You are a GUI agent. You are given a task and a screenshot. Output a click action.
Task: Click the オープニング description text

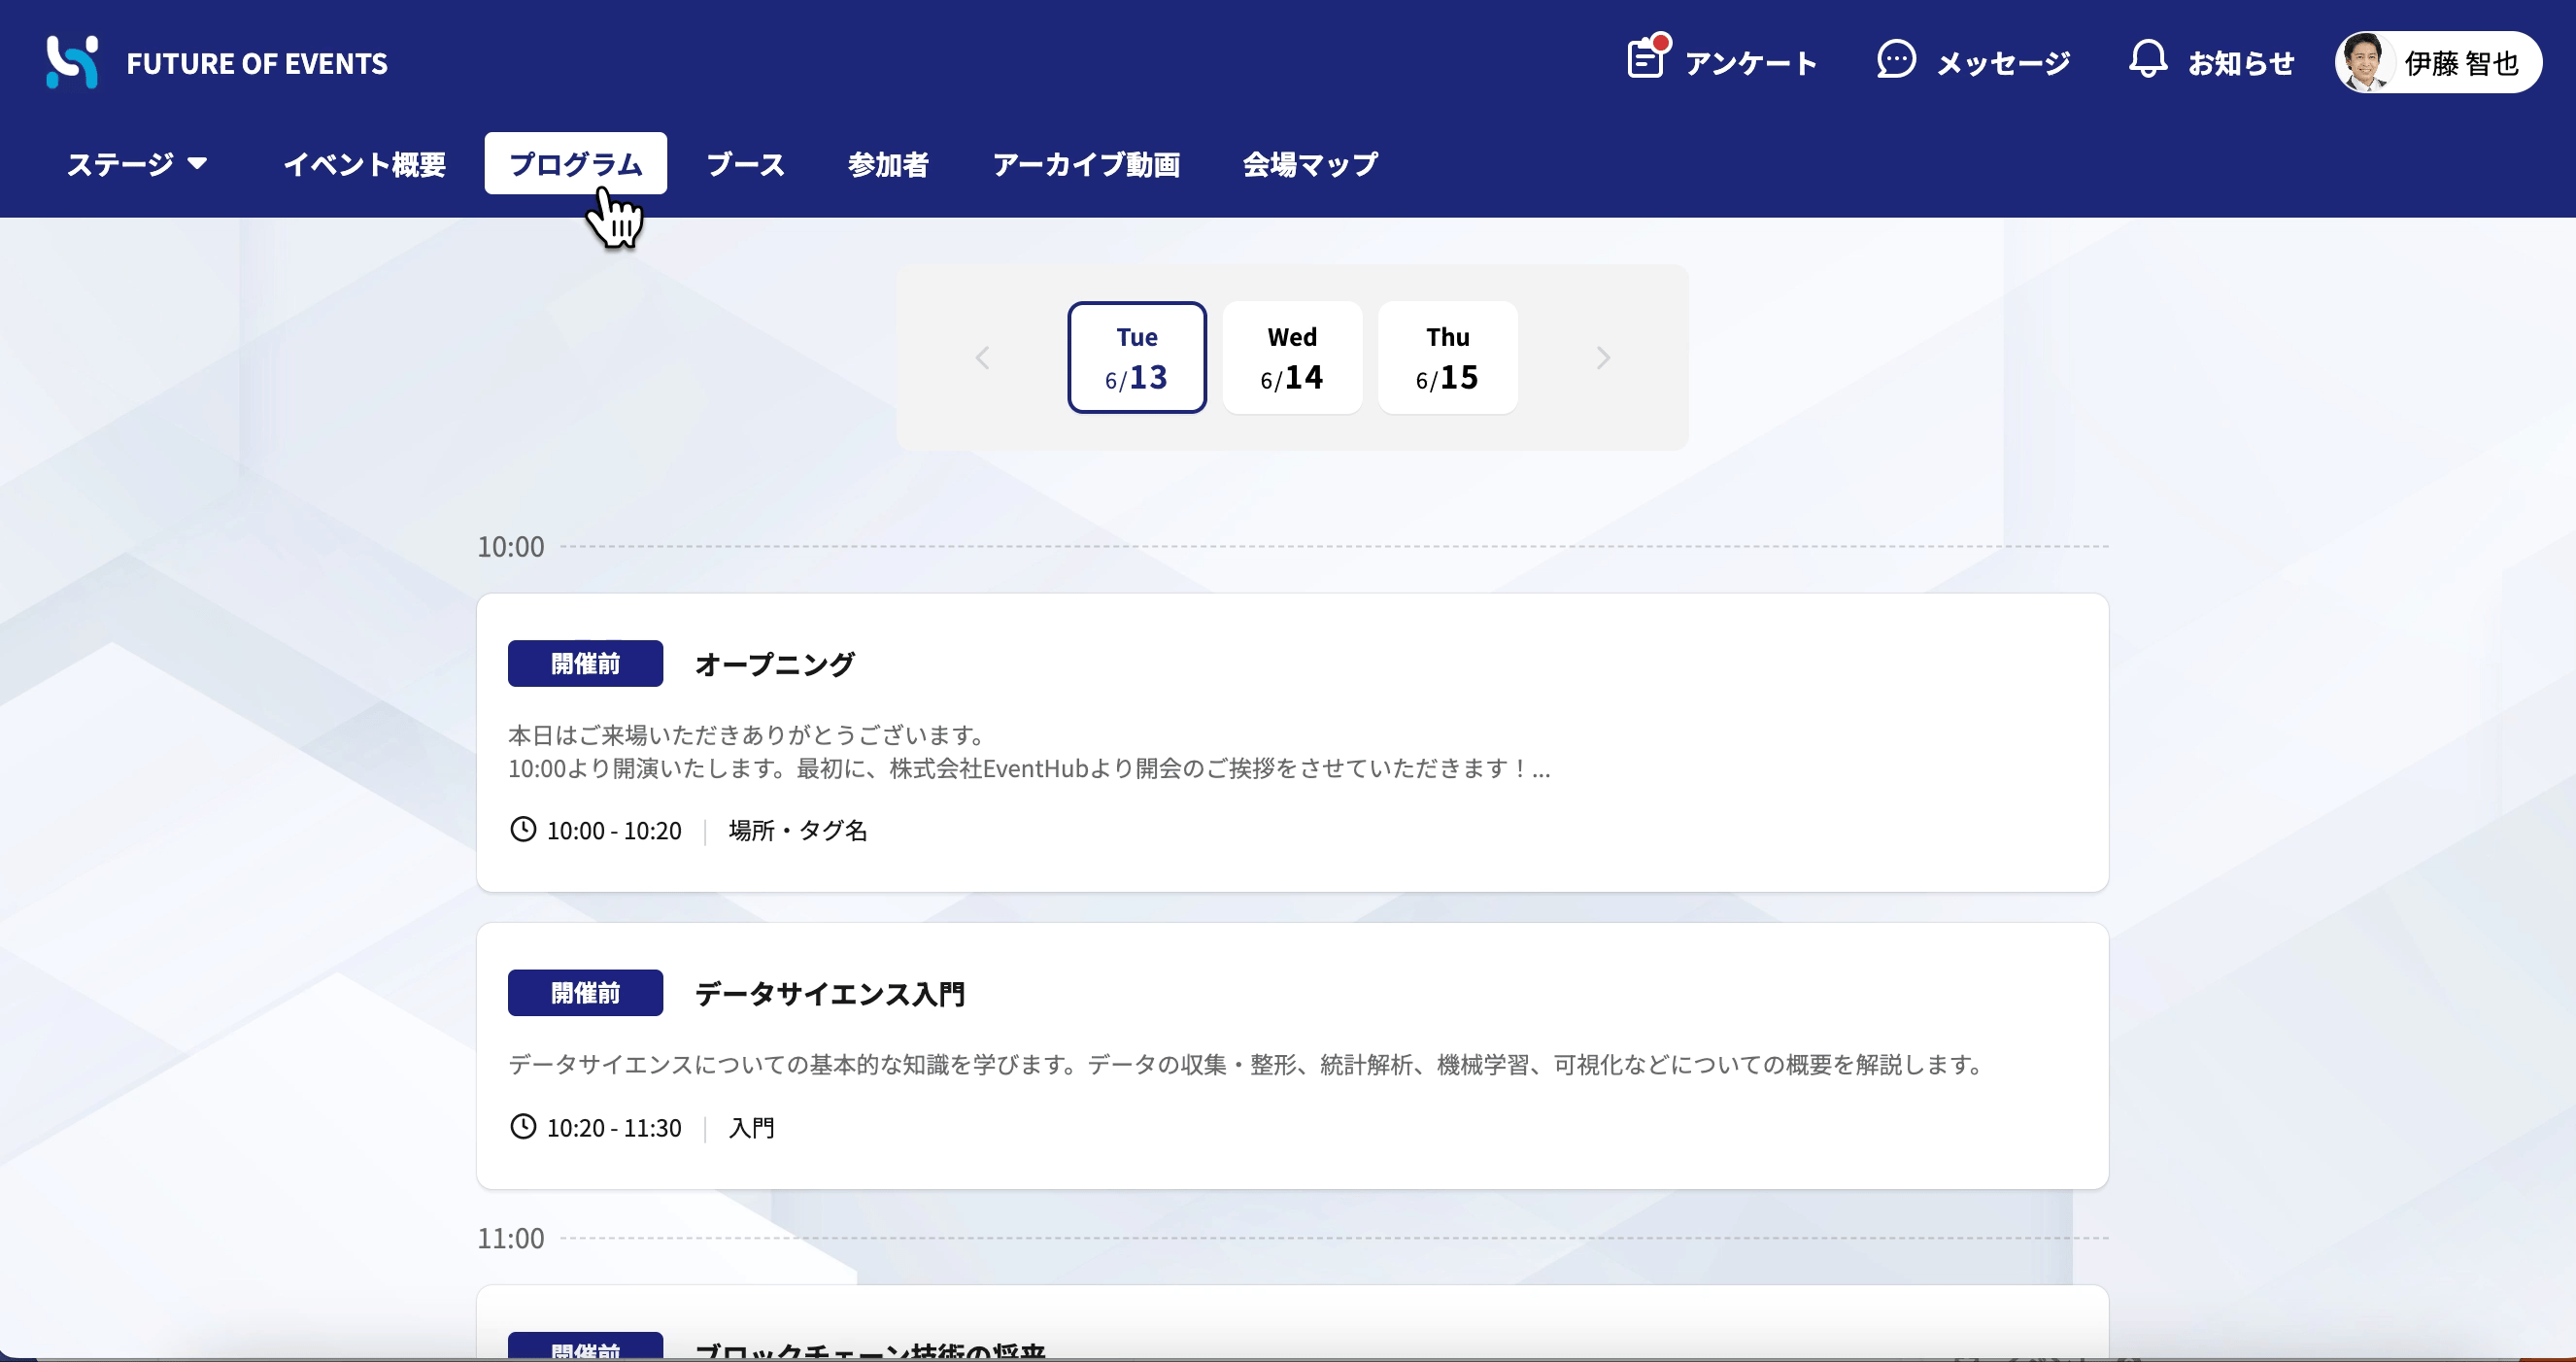[1029, 751]
